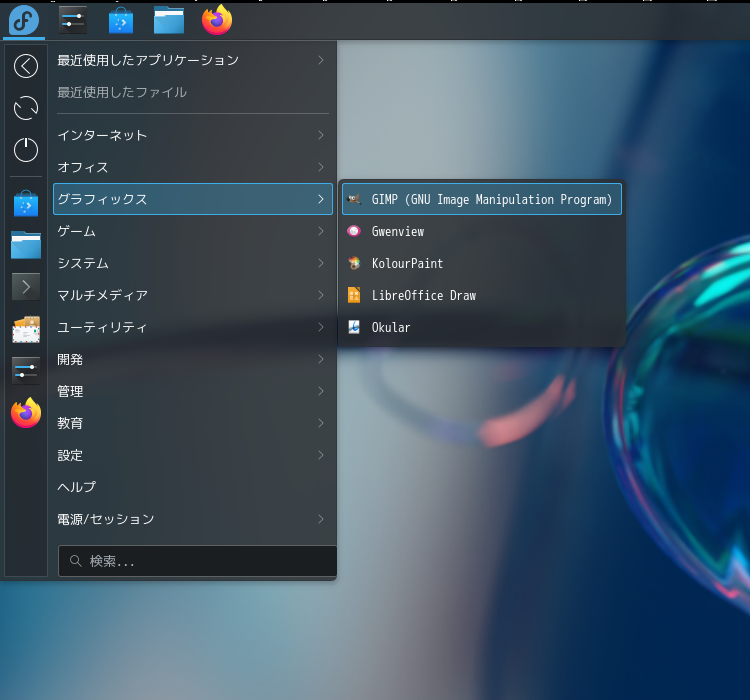Open Dolphin file manager in the top panel

pyautogui.click(x=169, y=21)
